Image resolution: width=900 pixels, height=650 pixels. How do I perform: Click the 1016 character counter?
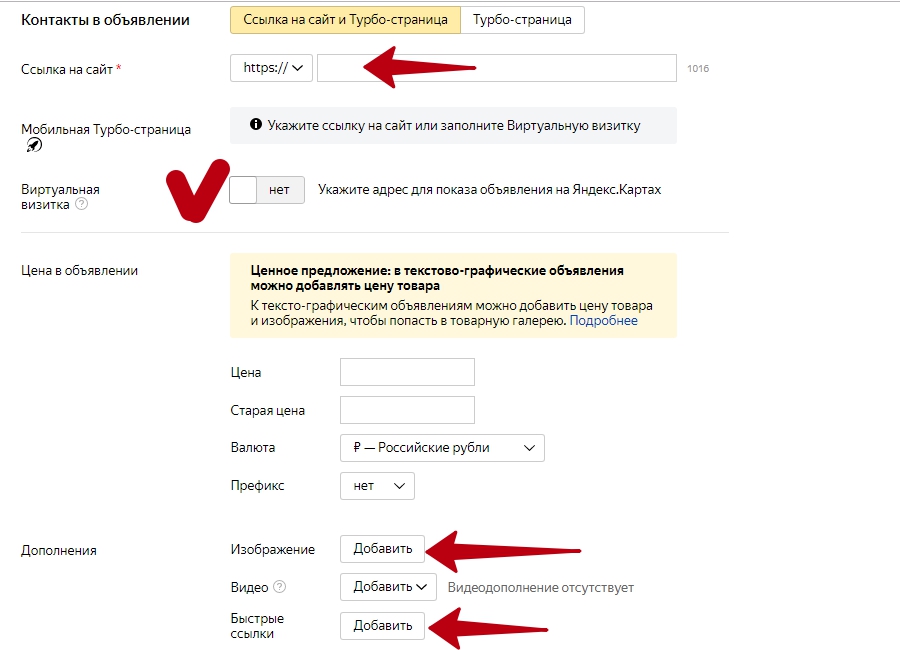[x=698, y=69]
